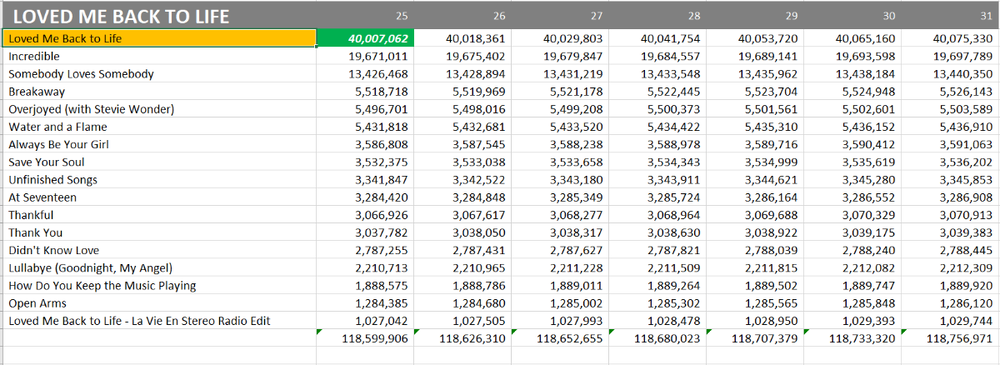
Task: Click the value 1,889,920
Action: click(x=950, y=285)
